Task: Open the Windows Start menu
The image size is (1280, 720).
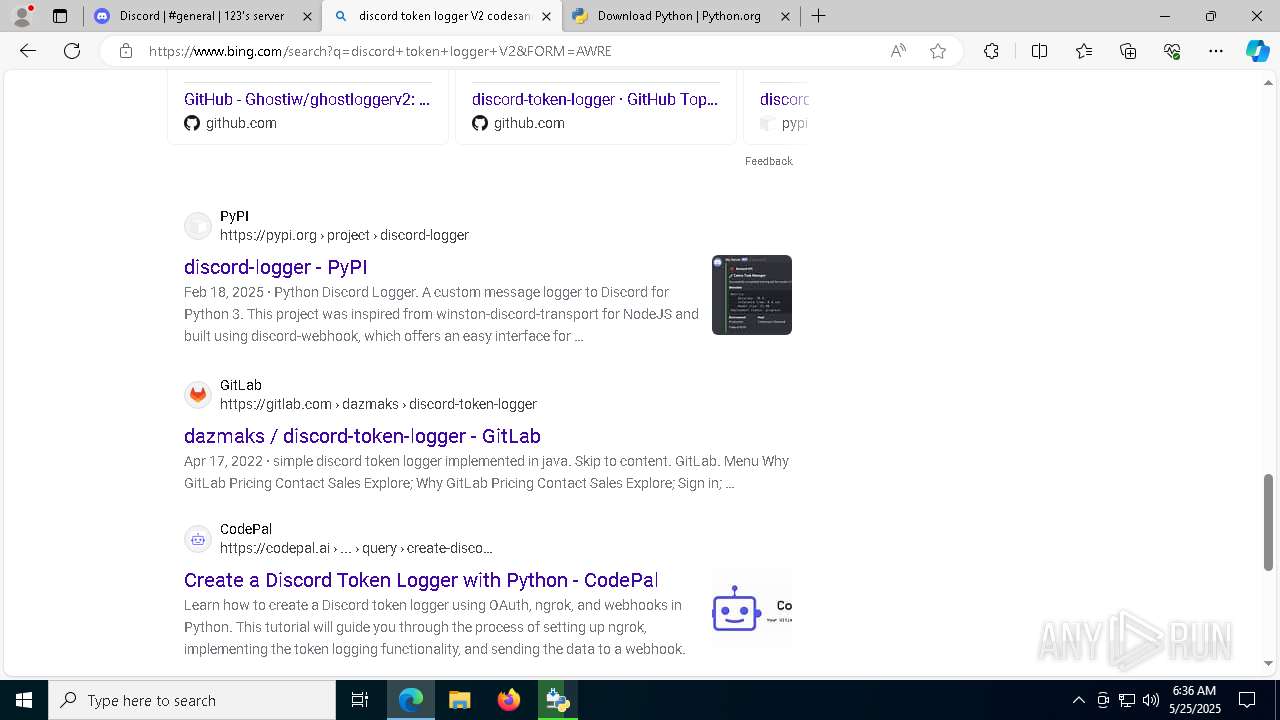Action: tap(24, 700)
